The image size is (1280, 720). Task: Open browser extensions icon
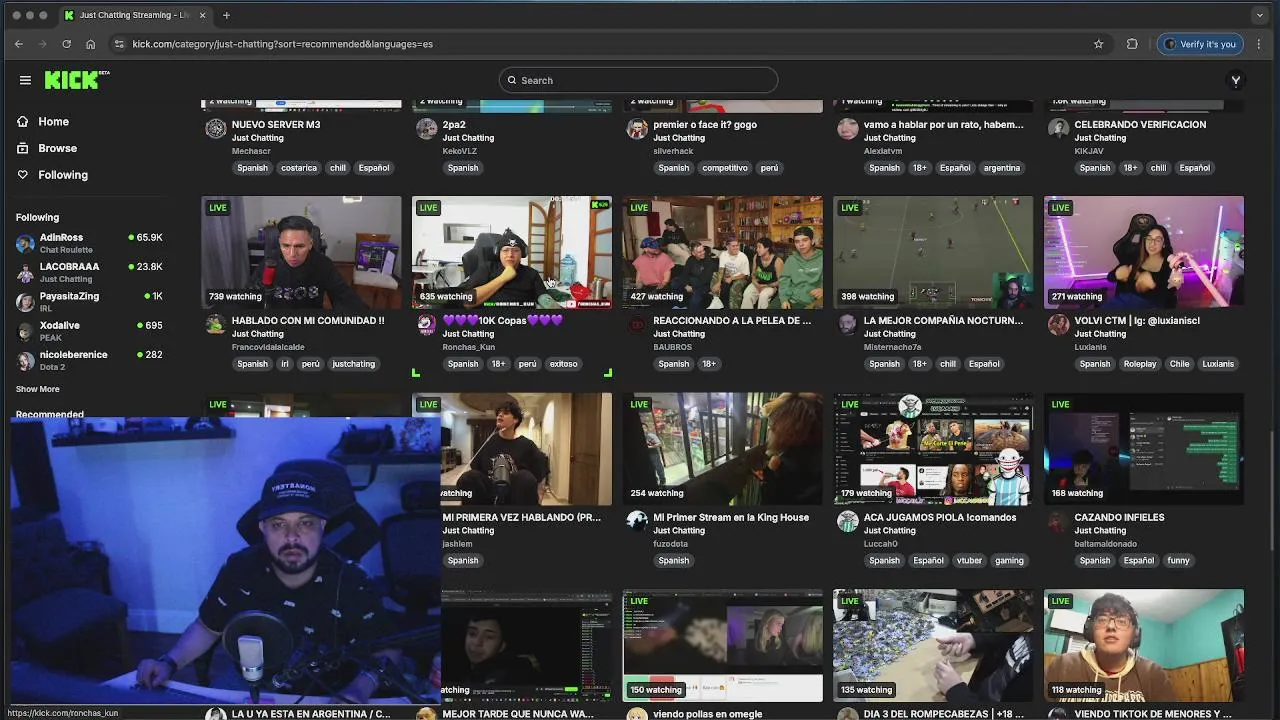(1132, 44)
